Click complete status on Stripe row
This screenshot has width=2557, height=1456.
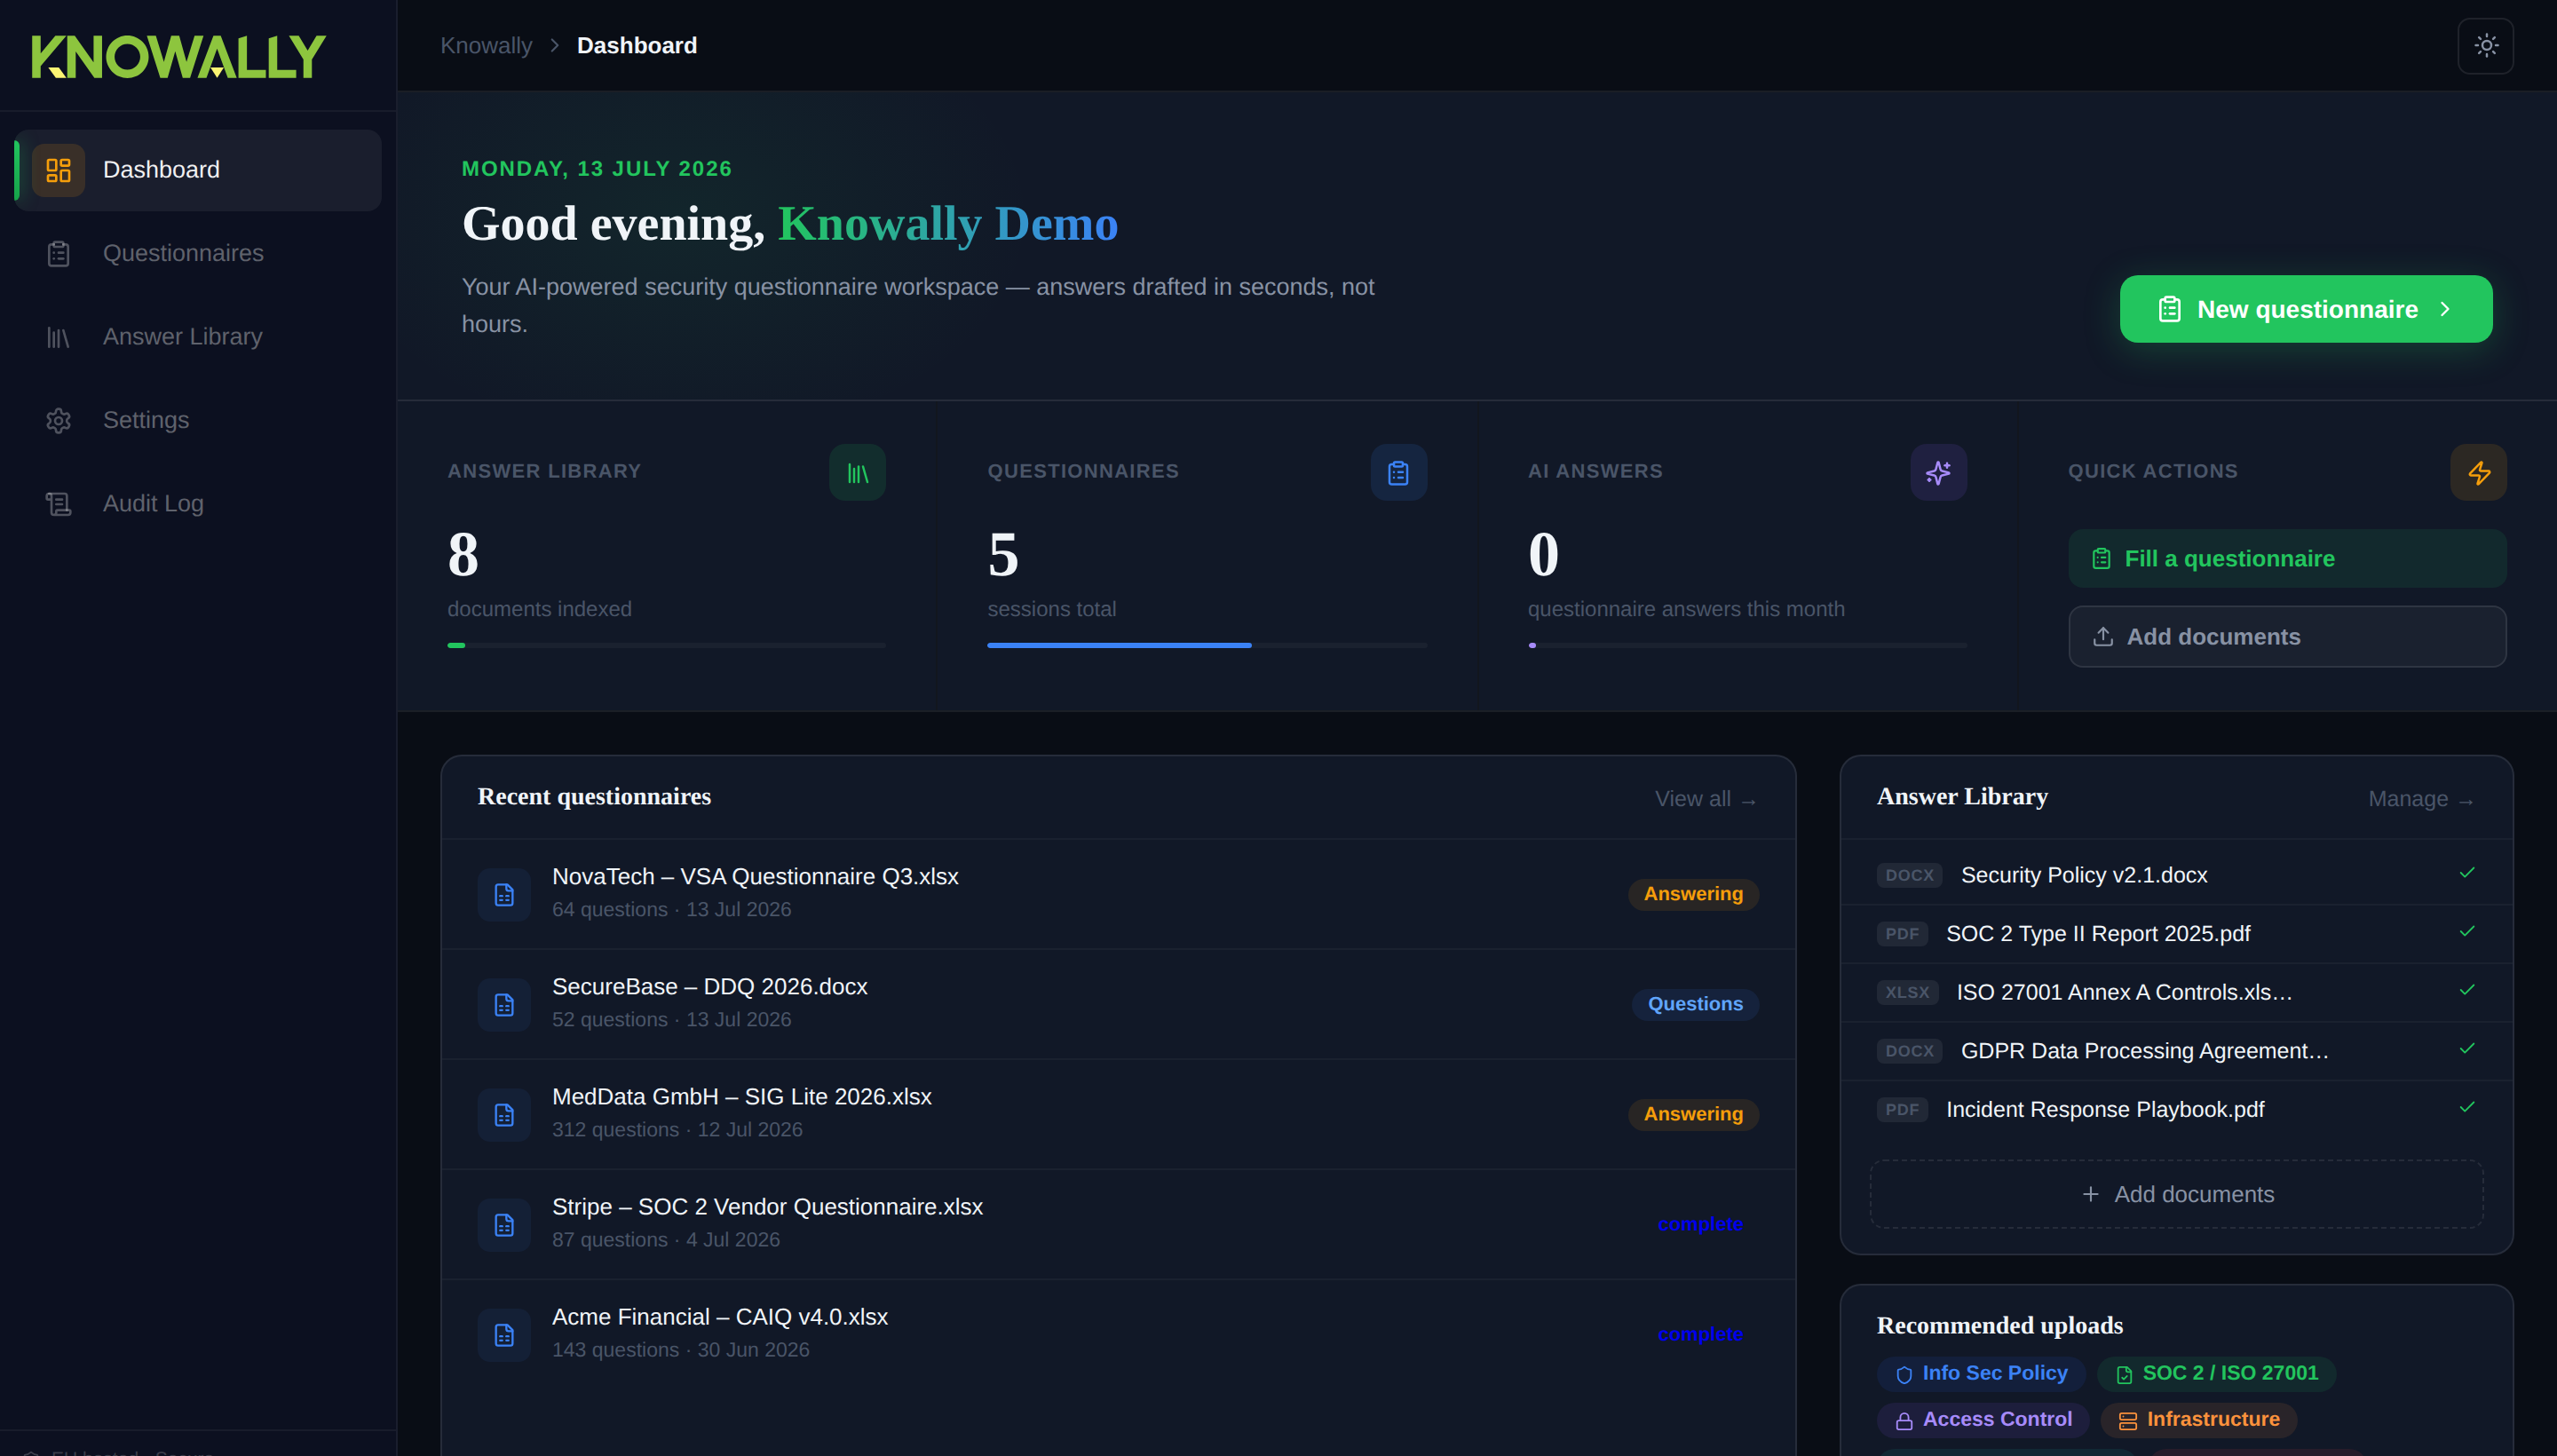tap(1699, 1225)
